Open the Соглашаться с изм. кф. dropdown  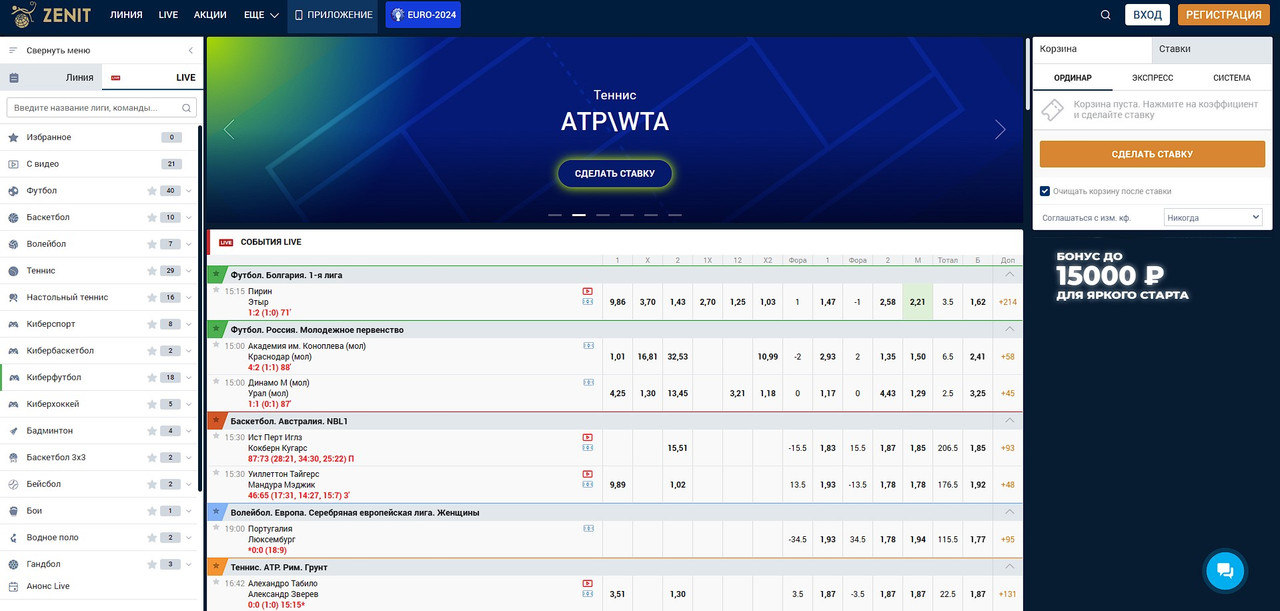1213,217
